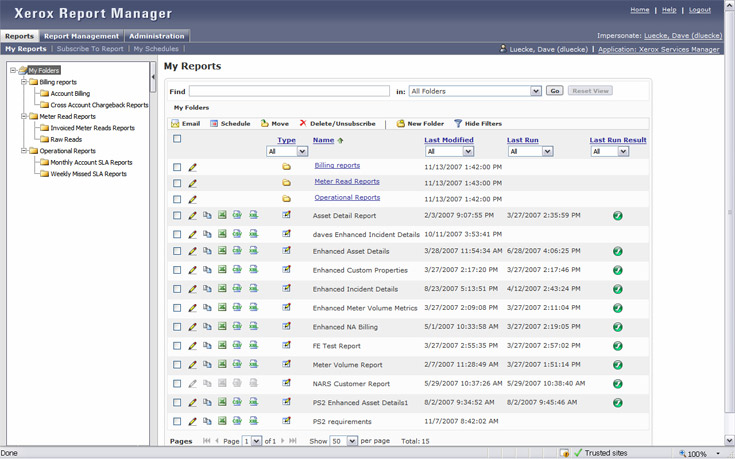Click the edit pencil for Asset Detail Report
Screen dimensions: 735x459
192,216
